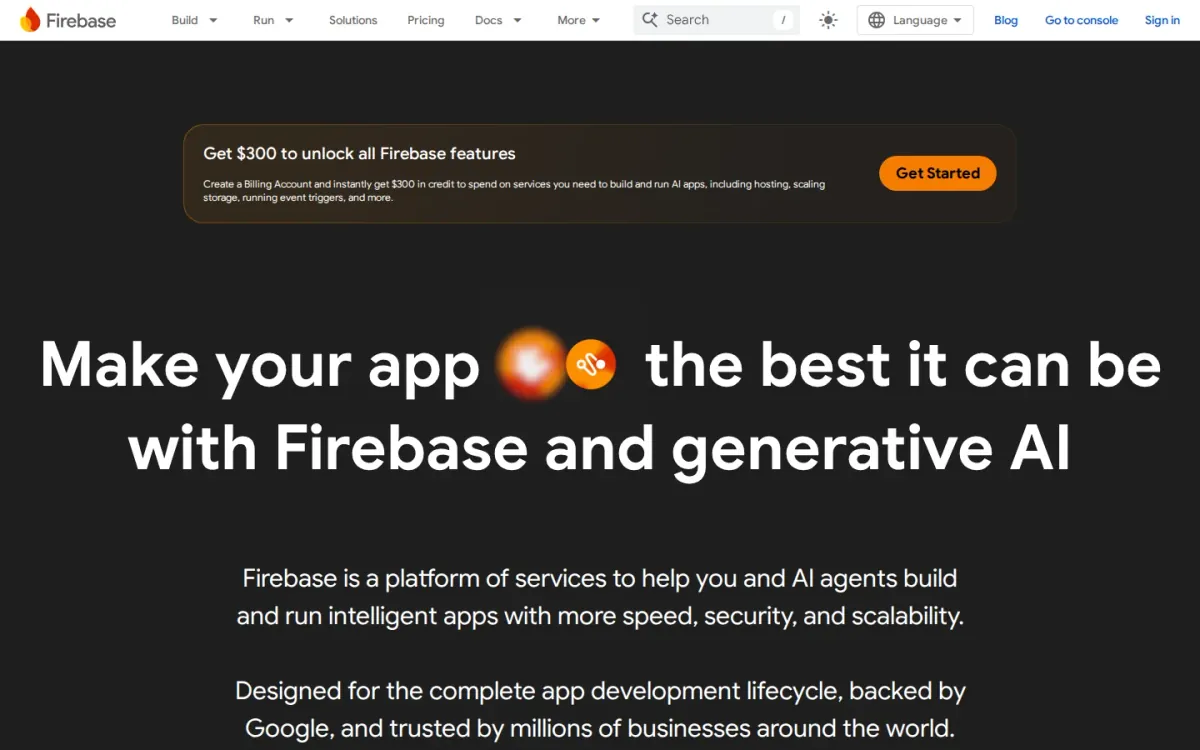Open the Pricing page
The image size is (1200, 750).
pyautogui.click(x=426, y=20)
